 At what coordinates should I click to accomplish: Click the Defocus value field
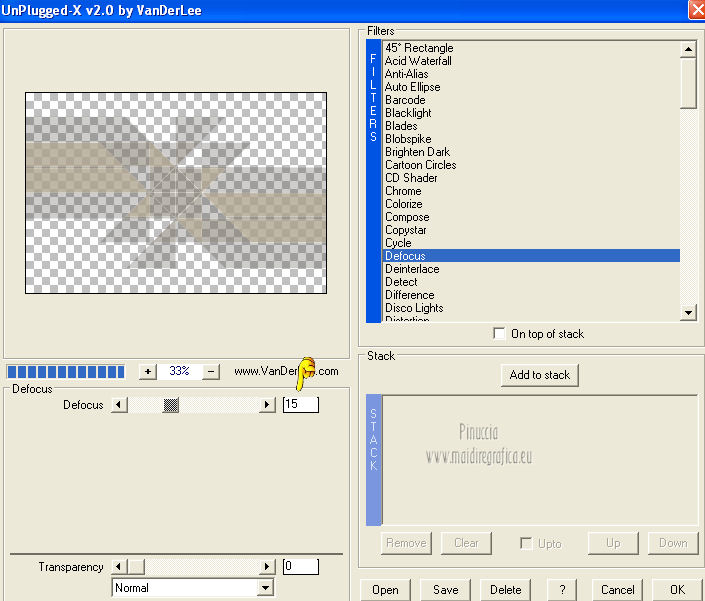(301, 404)
